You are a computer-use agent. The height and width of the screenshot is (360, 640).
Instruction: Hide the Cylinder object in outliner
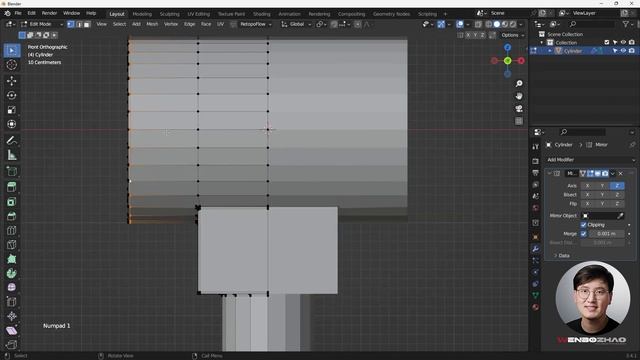click(x=623, y=51)
